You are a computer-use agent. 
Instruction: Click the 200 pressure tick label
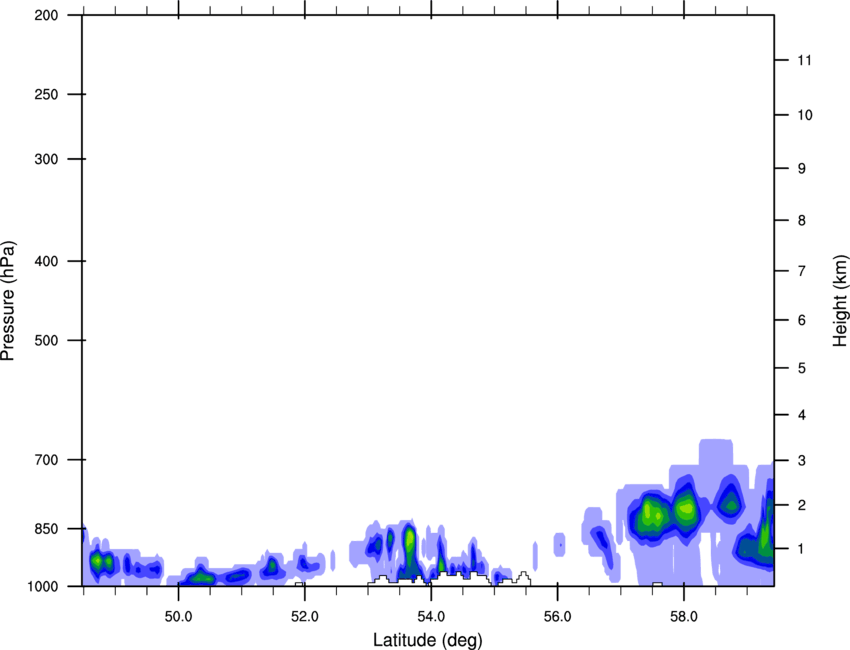point(46,15)
